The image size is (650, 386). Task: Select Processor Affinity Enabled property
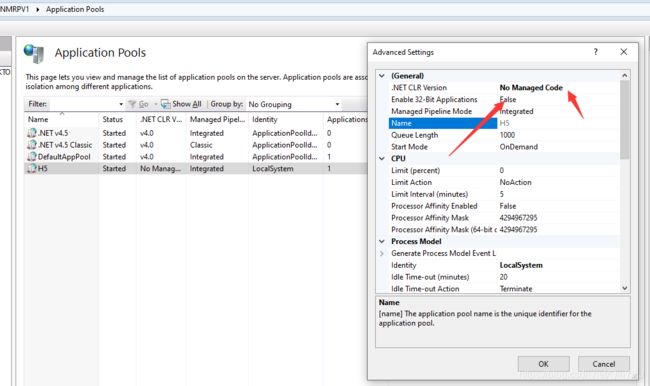(434, 206)
